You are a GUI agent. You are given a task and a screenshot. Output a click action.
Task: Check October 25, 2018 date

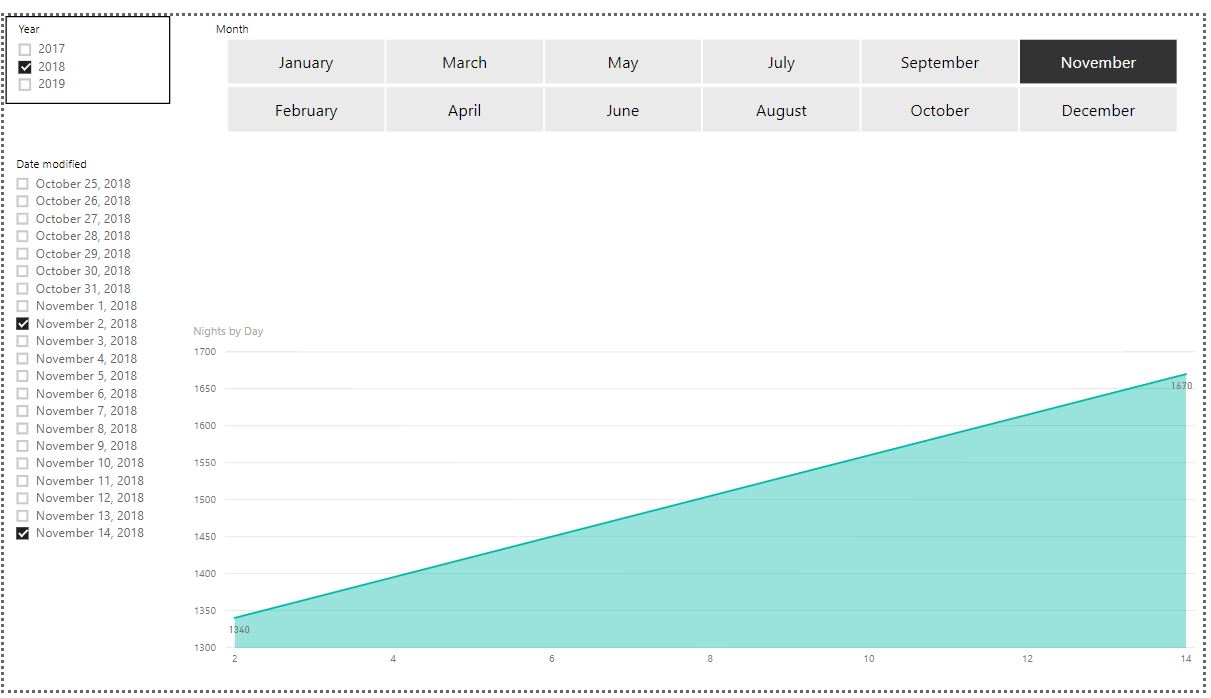click(x=23, y=184)
